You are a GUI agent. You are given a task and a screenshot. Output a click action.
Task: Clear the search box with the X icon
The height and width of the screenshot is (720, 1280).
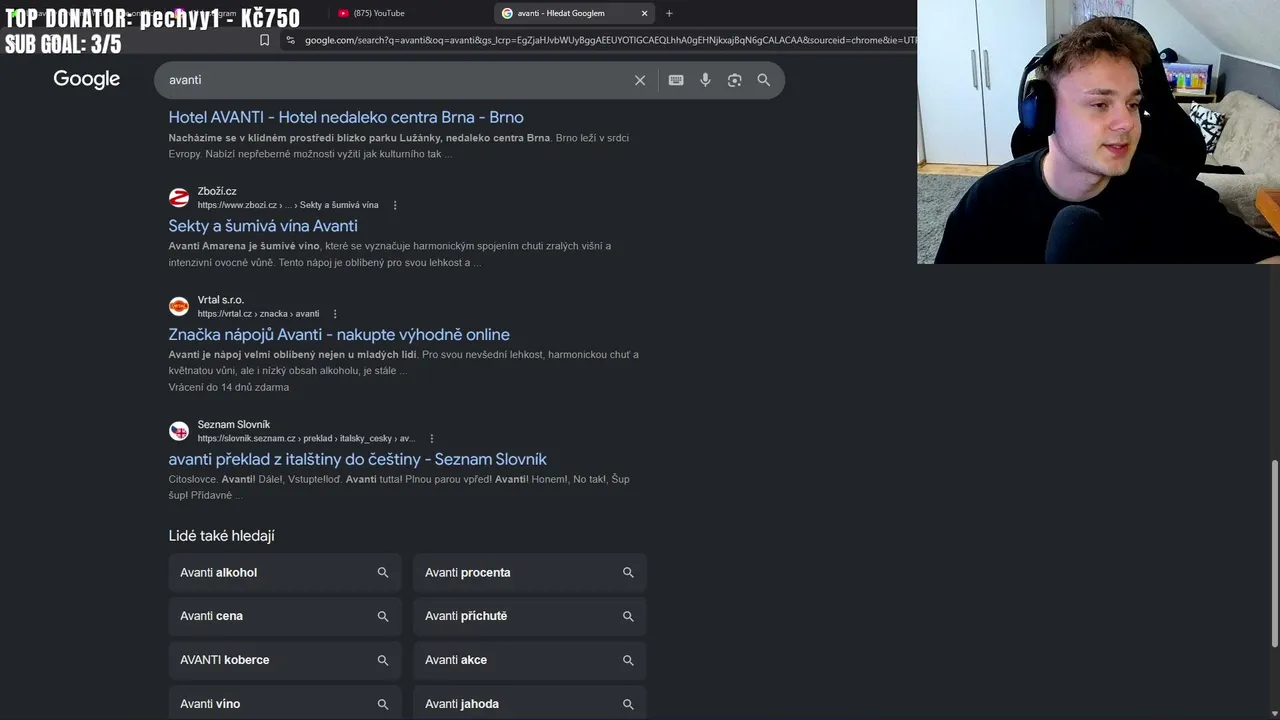coord(640,80)
